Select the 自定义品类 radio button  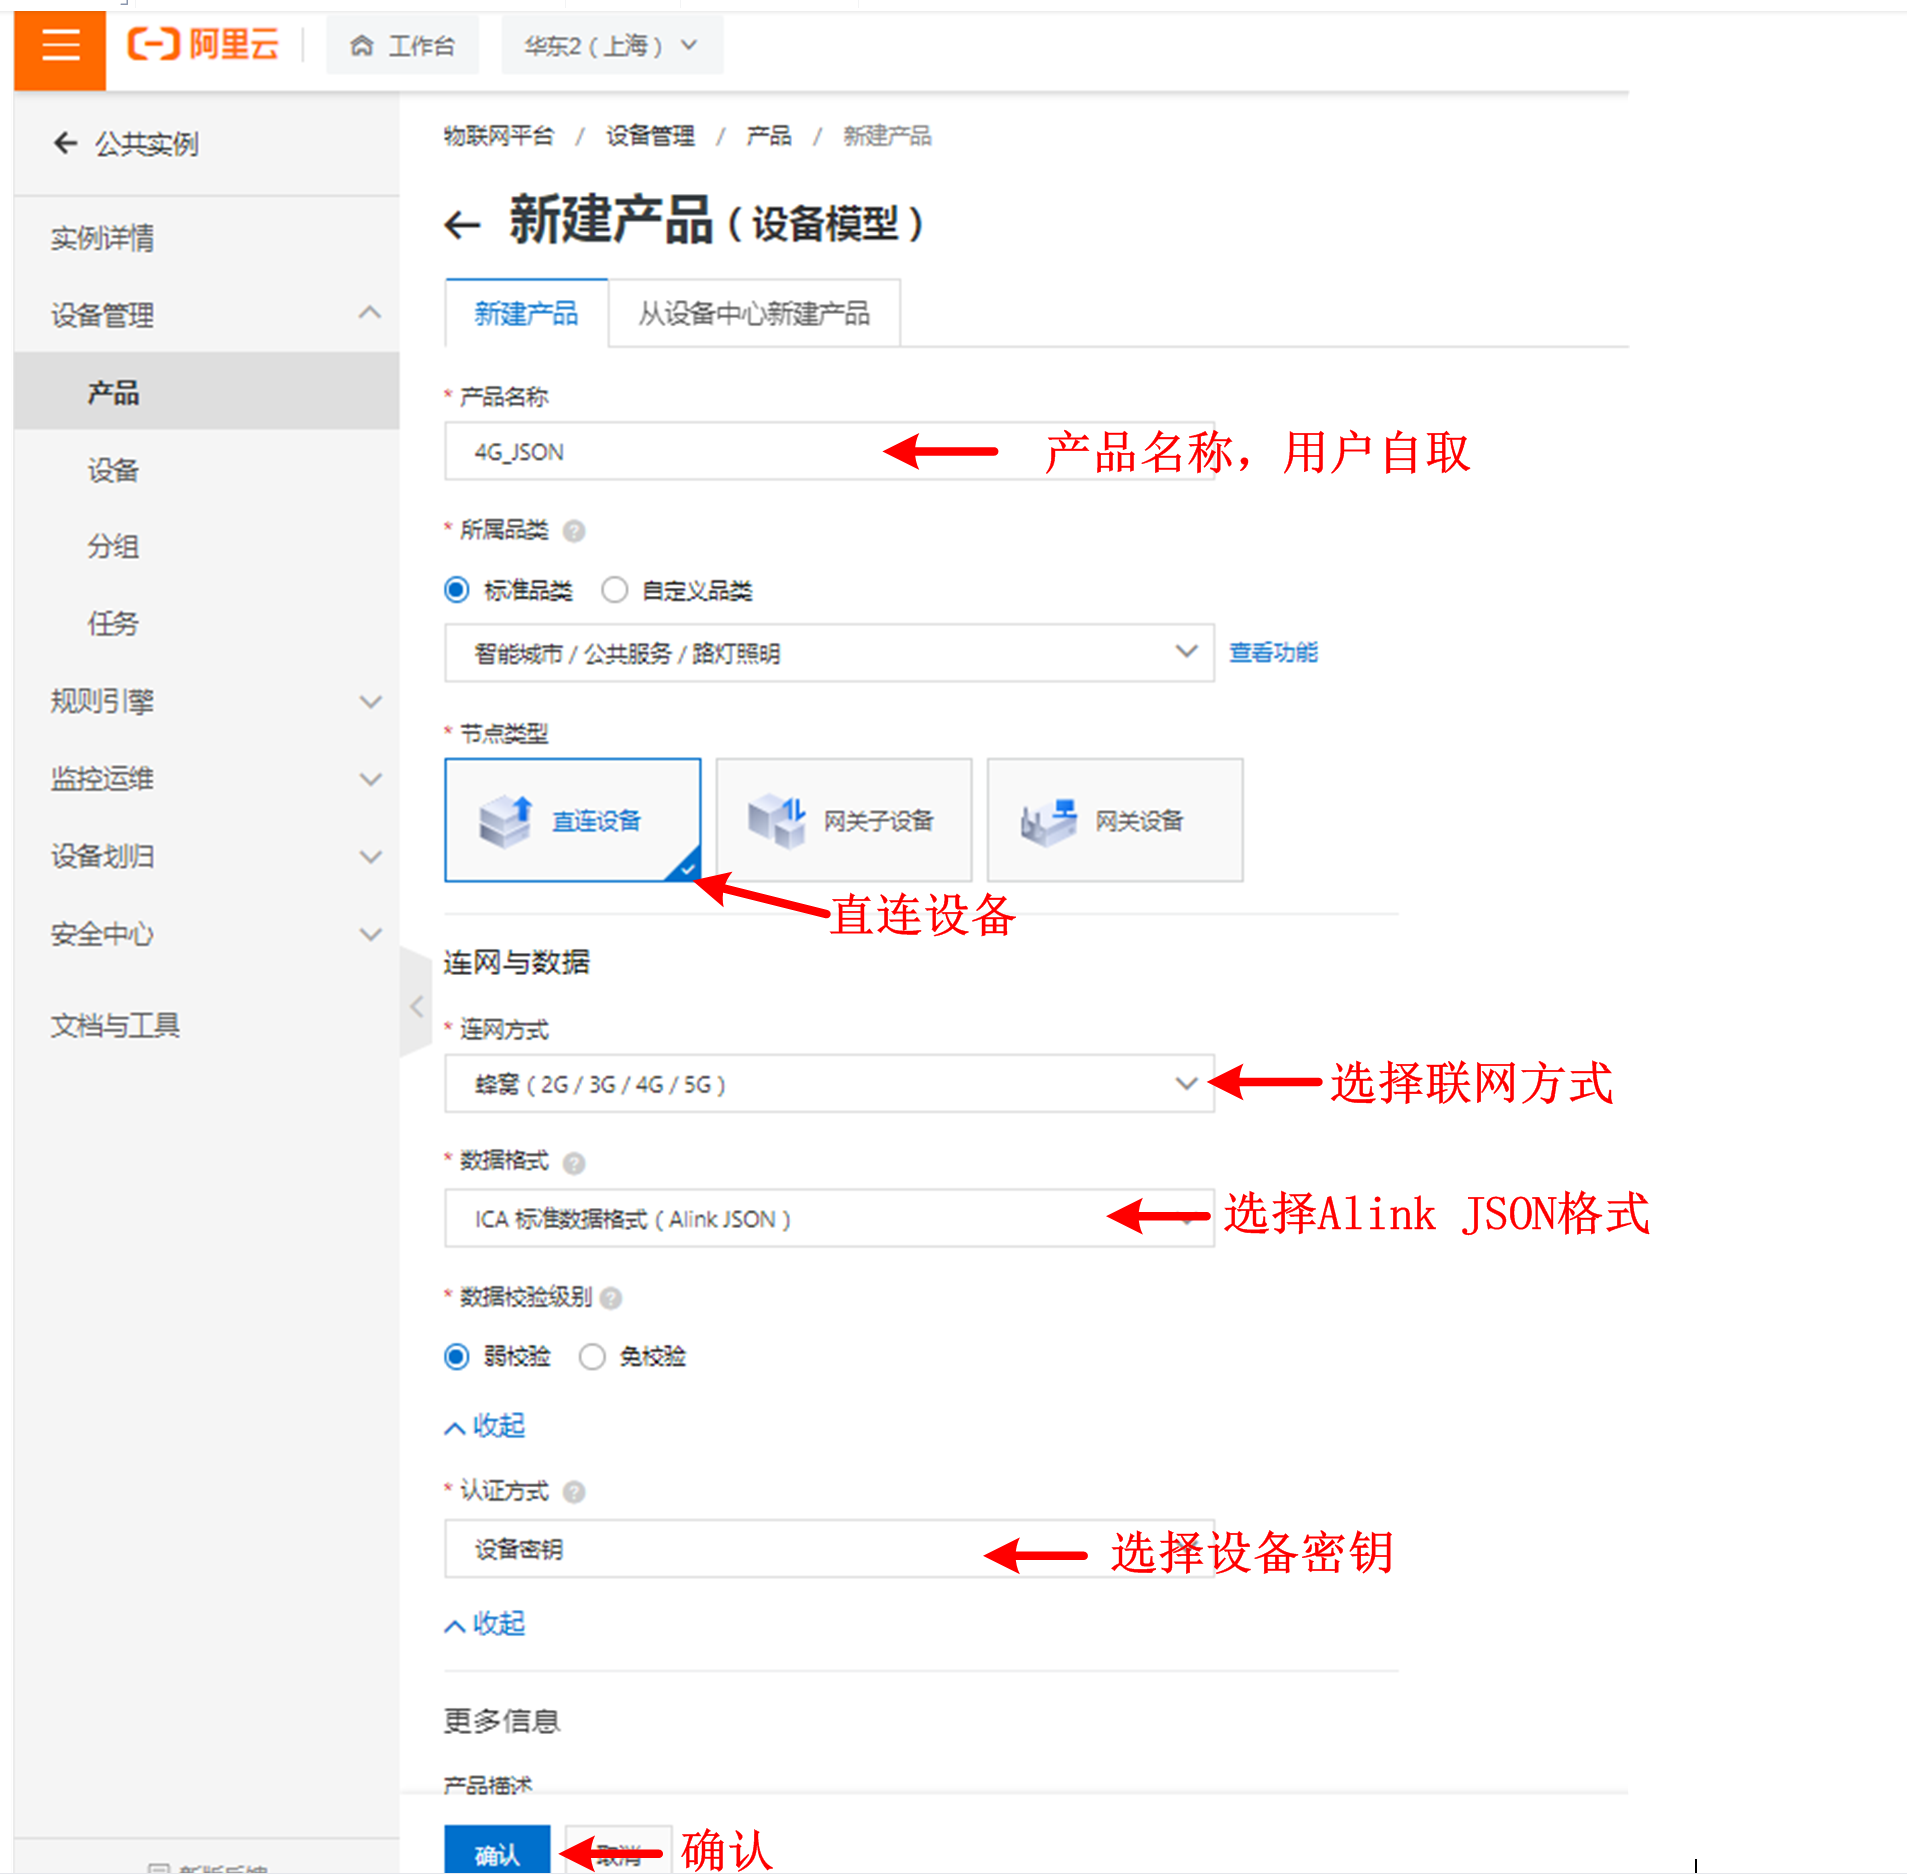point(614,590)
